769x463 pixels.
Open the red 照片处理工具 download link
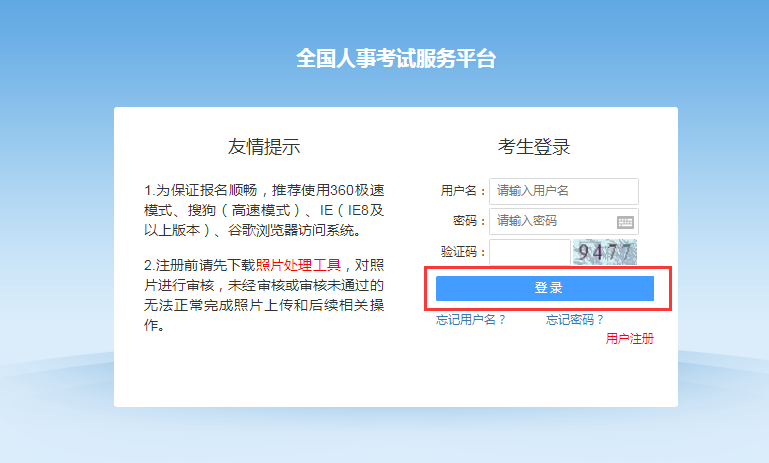(x=298, y=265)
